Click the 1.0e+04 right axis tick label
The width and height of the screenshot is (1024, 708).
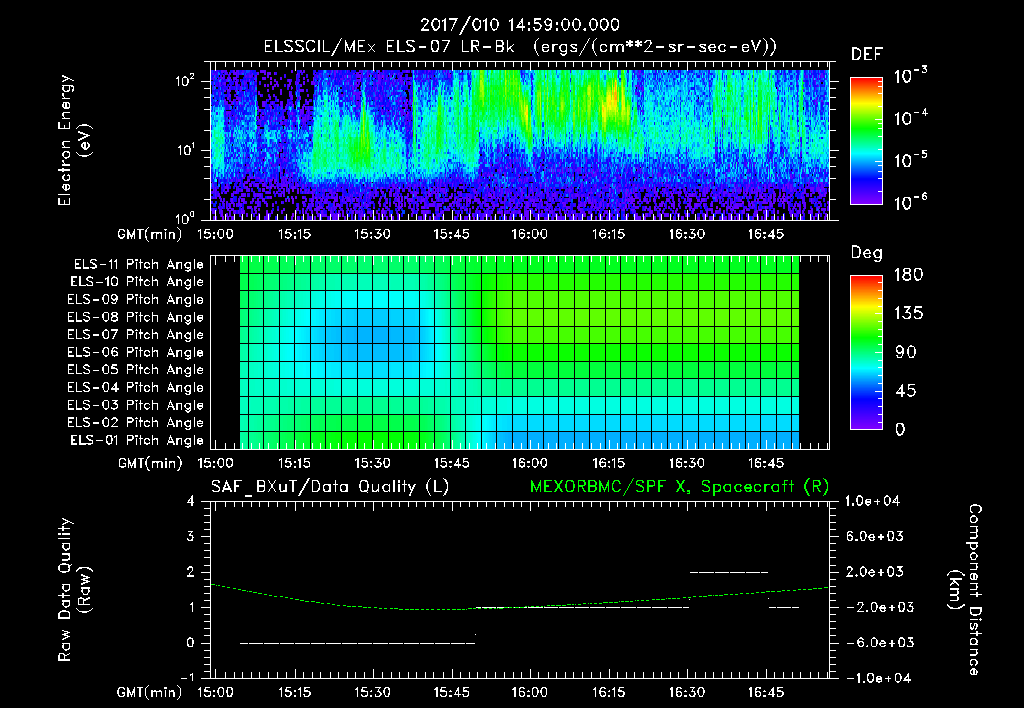click(x=872, y=502)
